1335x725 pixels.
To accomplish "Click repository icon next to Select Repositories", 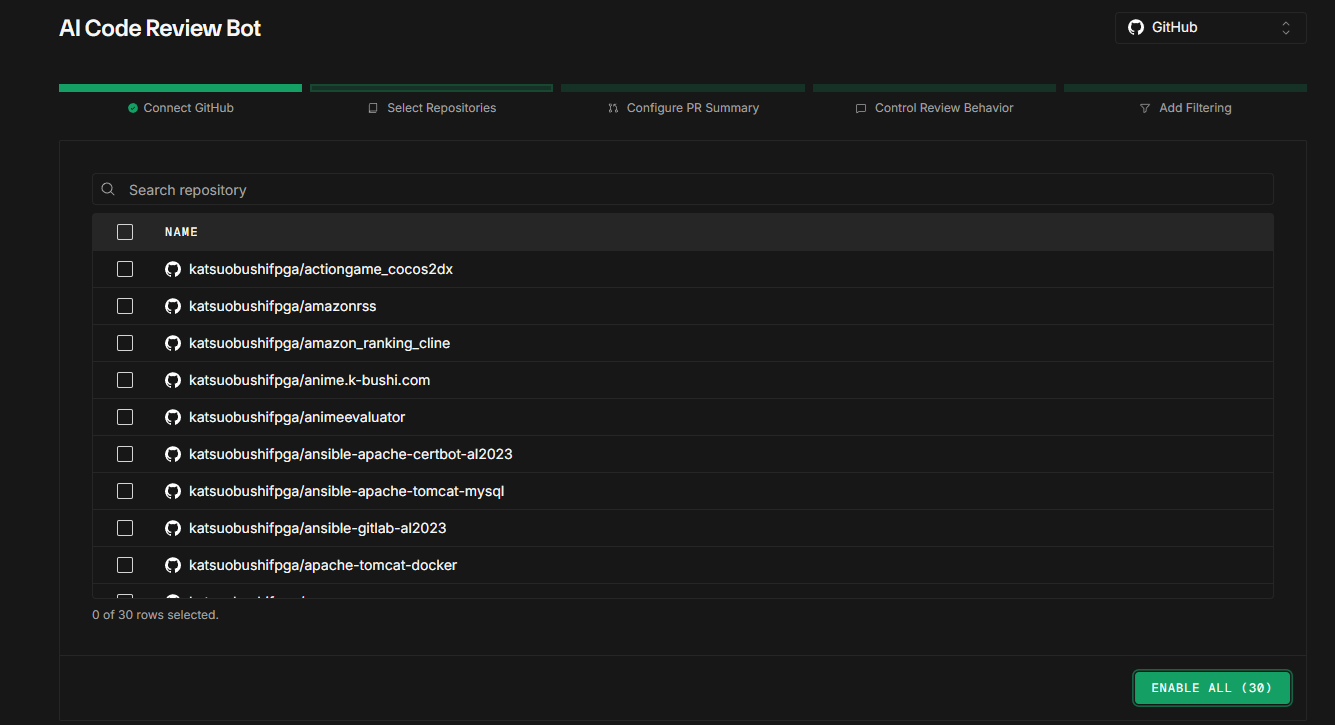I will coord(373,108).
